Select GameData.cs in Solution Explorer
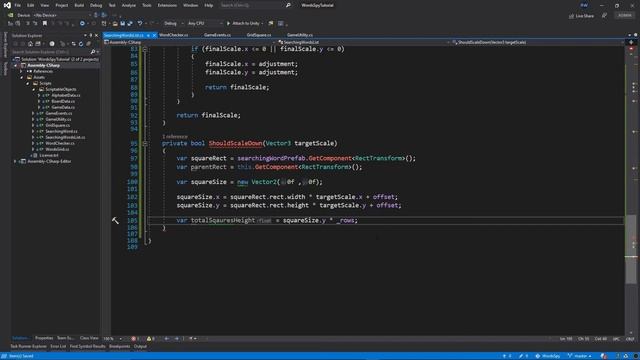This screenshot has width=640, height=360. [x=63, y=107]
